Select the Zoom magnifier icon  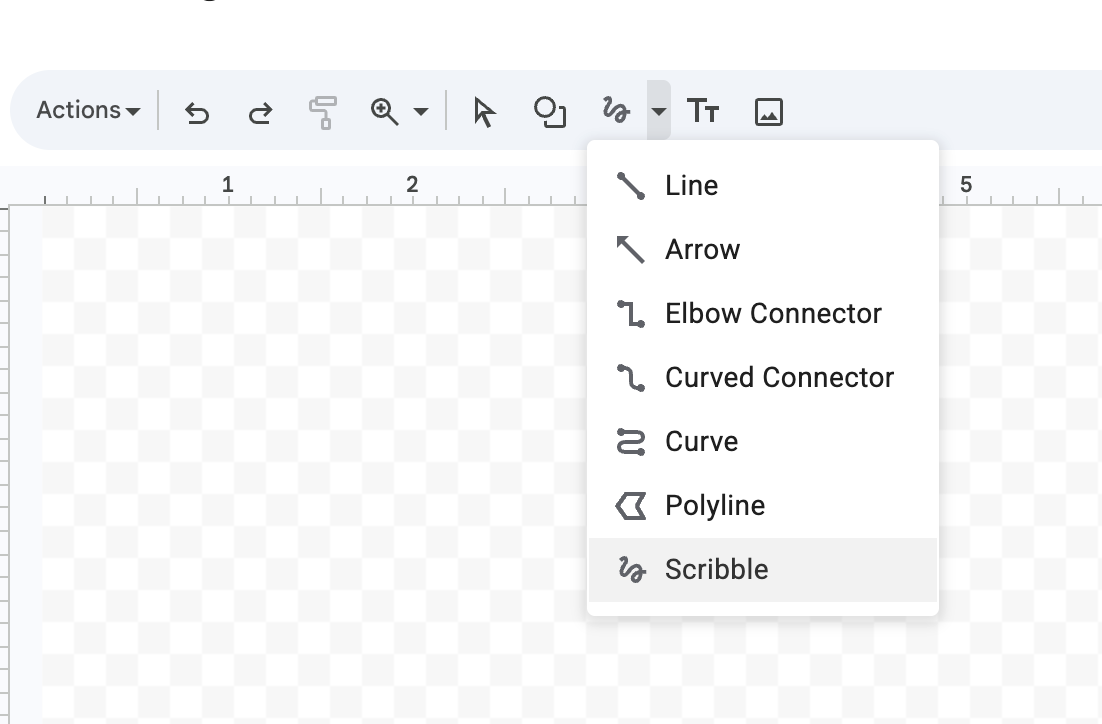(386, 112)
